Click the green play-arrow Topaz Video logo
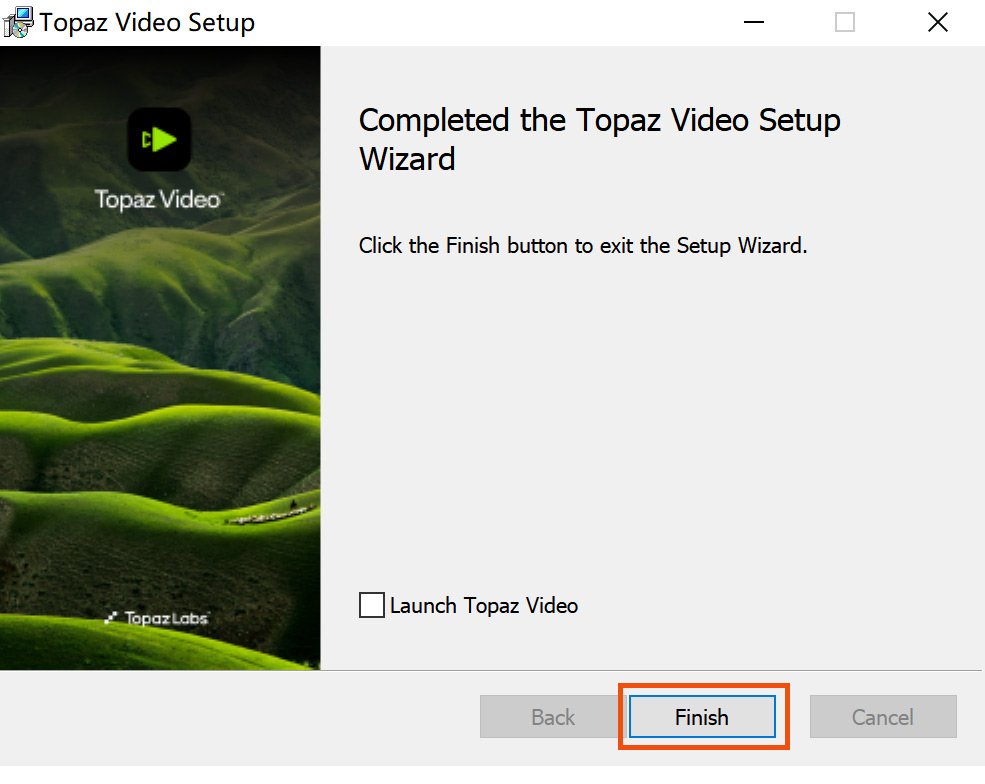The image size is (985, 784). [159, 139]
